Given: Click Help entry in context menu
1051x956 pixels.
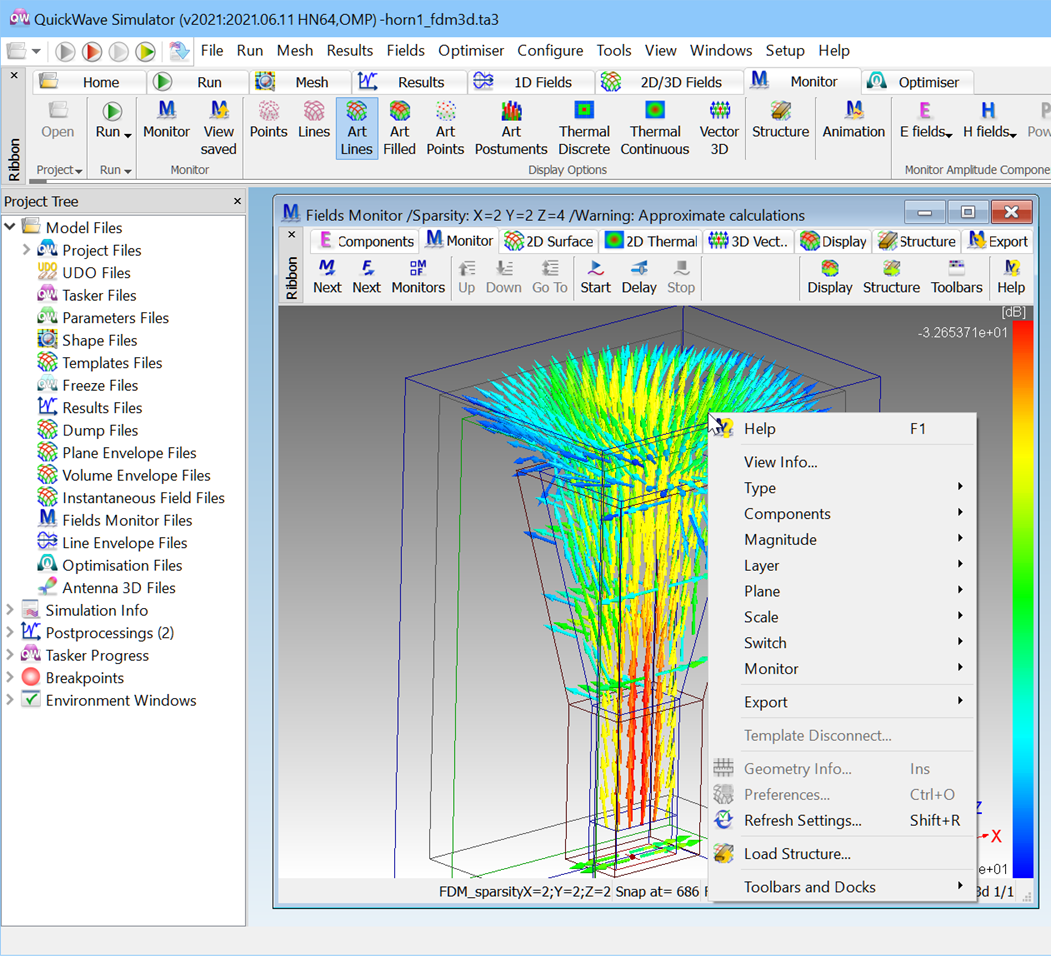Looking at the screenshot, I should click(843, 428).
